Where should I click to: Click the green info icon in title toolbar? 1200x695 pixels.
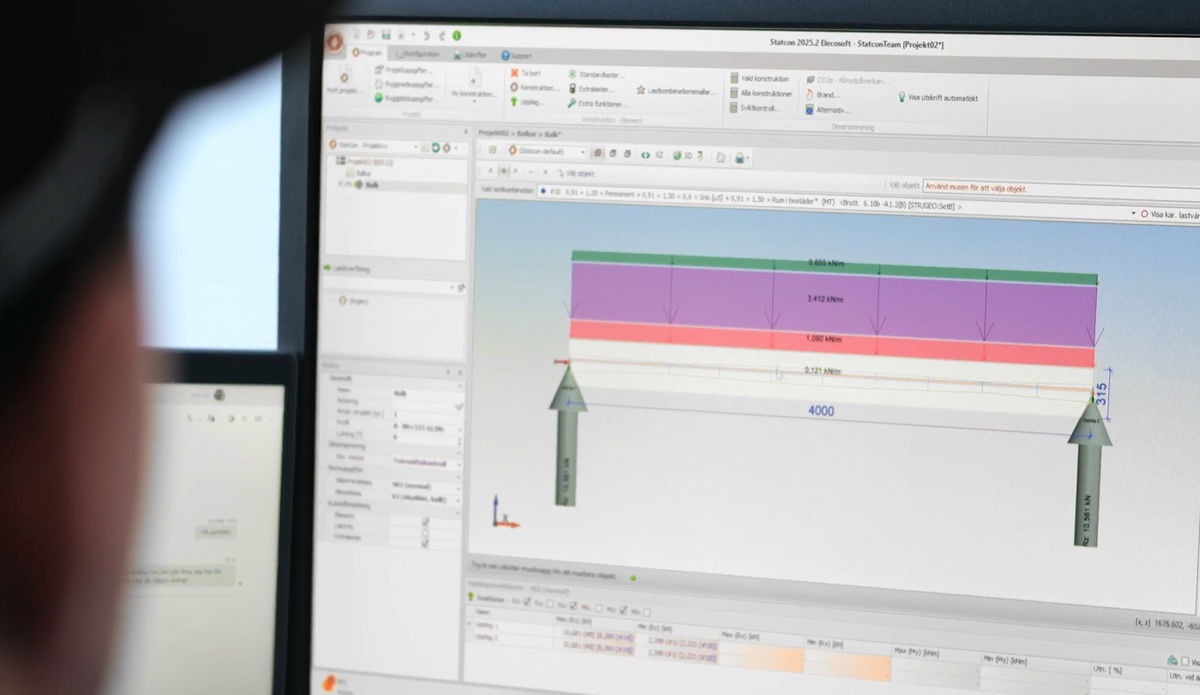click(x=457, y=35)
